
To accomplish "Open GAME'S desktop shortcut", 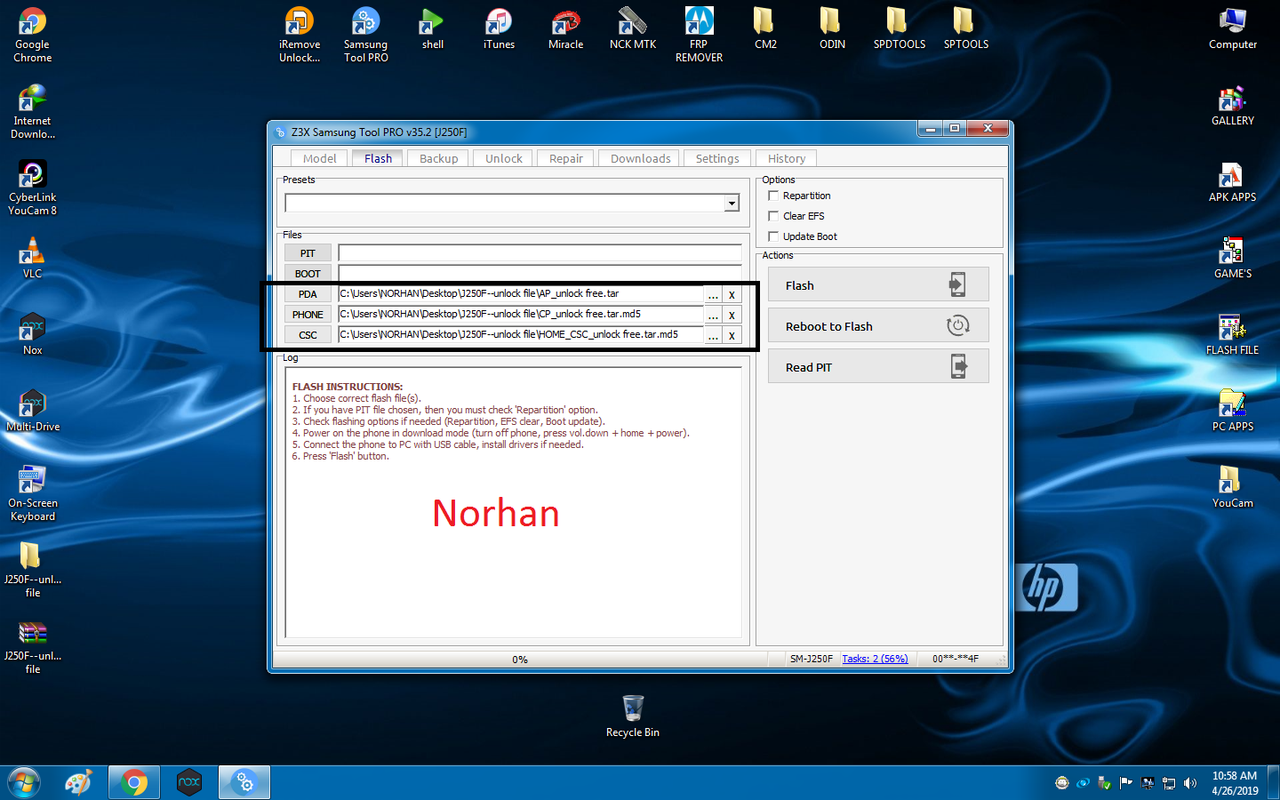I will 1232,258.
